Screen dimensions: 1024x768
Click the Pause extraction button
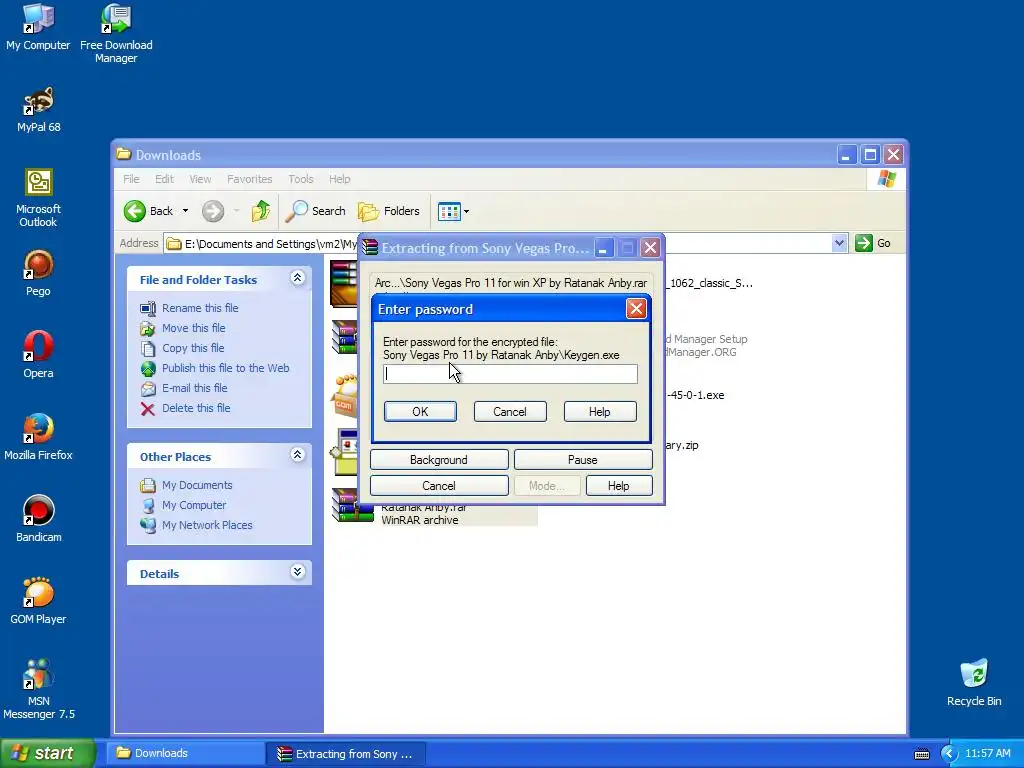click(x=583, y=460)
